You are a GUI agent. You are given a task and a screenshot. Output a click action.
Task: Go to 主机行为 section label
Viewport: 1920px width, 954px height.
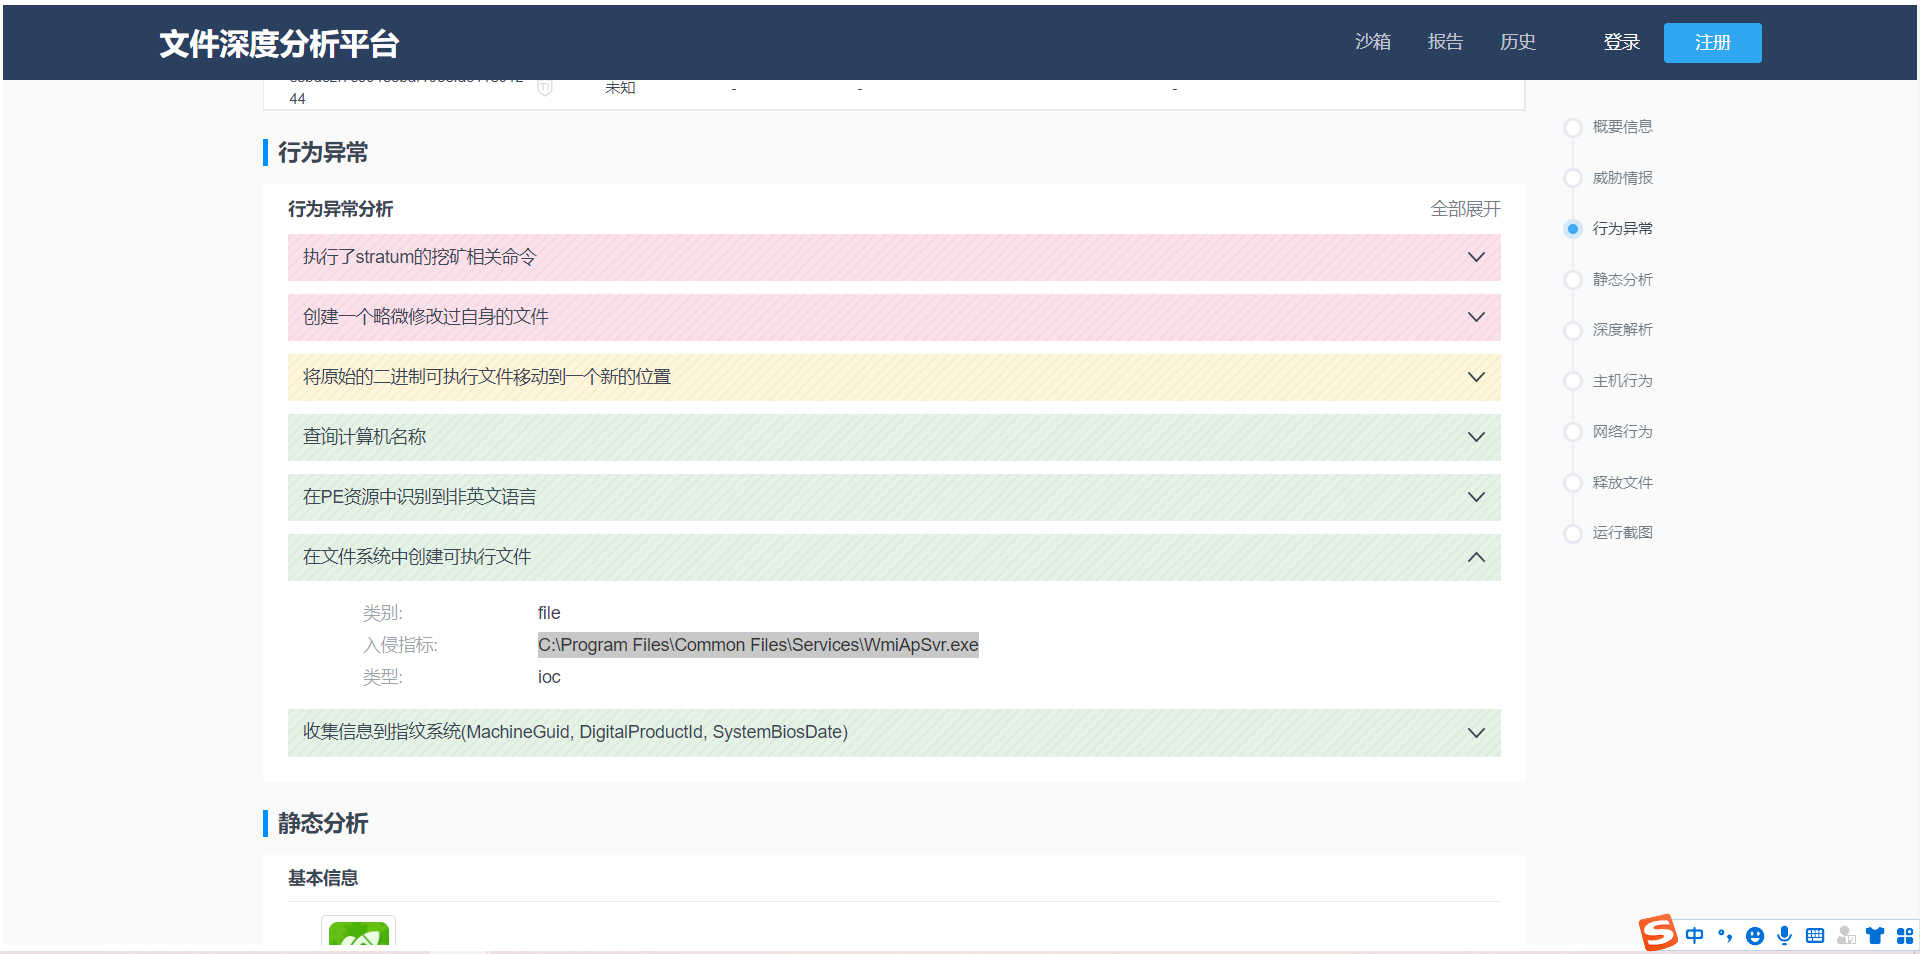point(1623,381)
